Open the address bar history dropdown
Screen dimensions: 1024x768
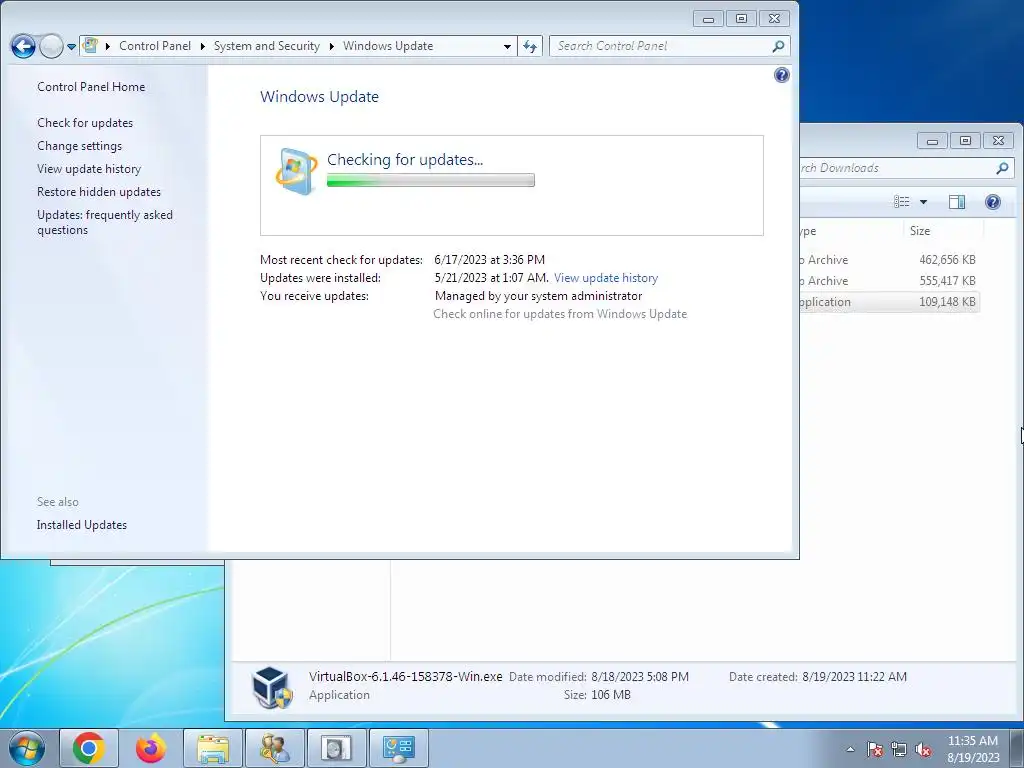pos(507,46)
